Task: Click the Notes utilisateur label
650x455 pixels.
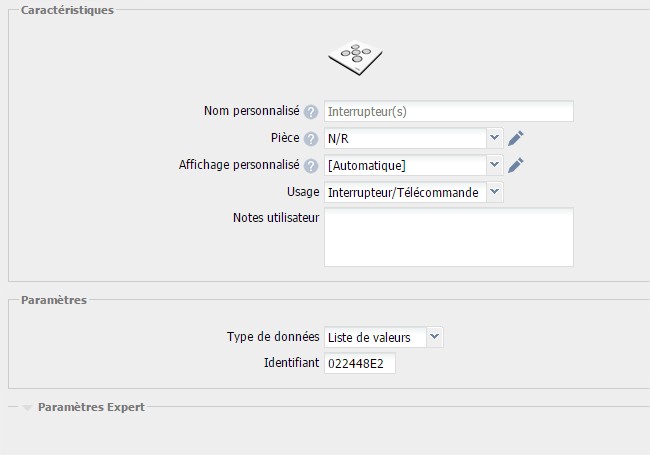Action: (275, 218)
